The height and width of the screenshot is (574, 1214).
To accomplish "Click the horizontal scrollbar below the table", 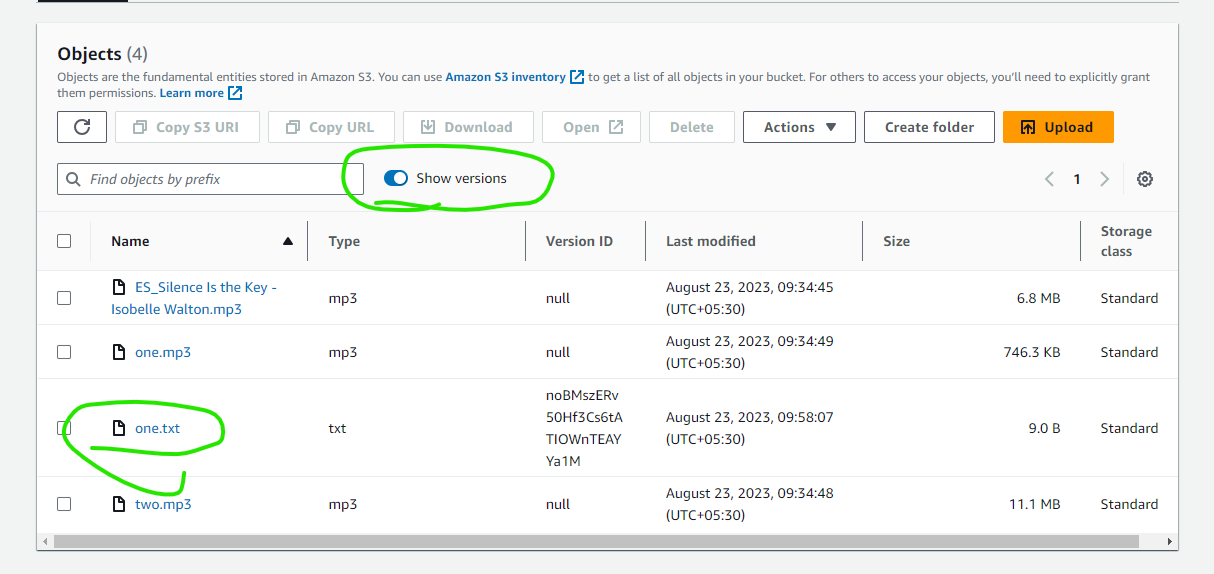I will pyautogui.click(x=596, y=541).
